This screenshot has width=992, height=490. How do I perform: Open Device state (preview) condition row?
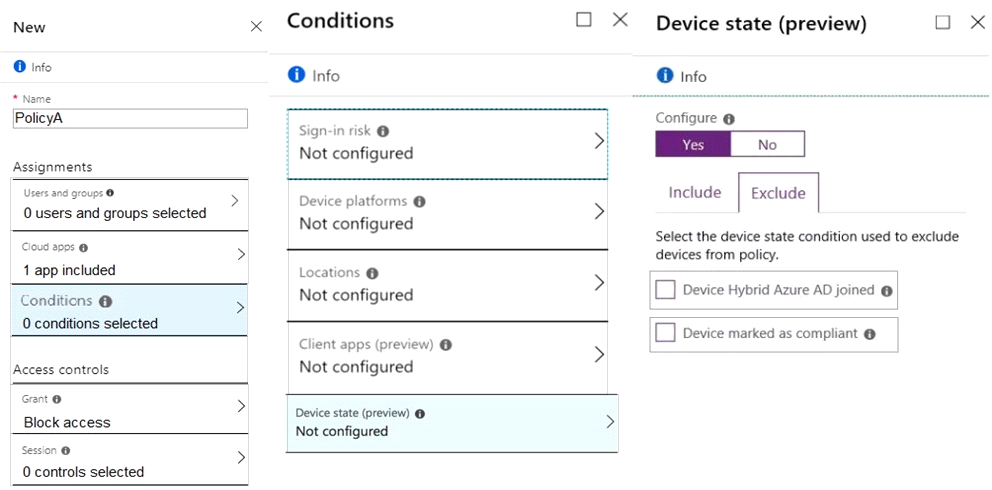tap(452, 423)
